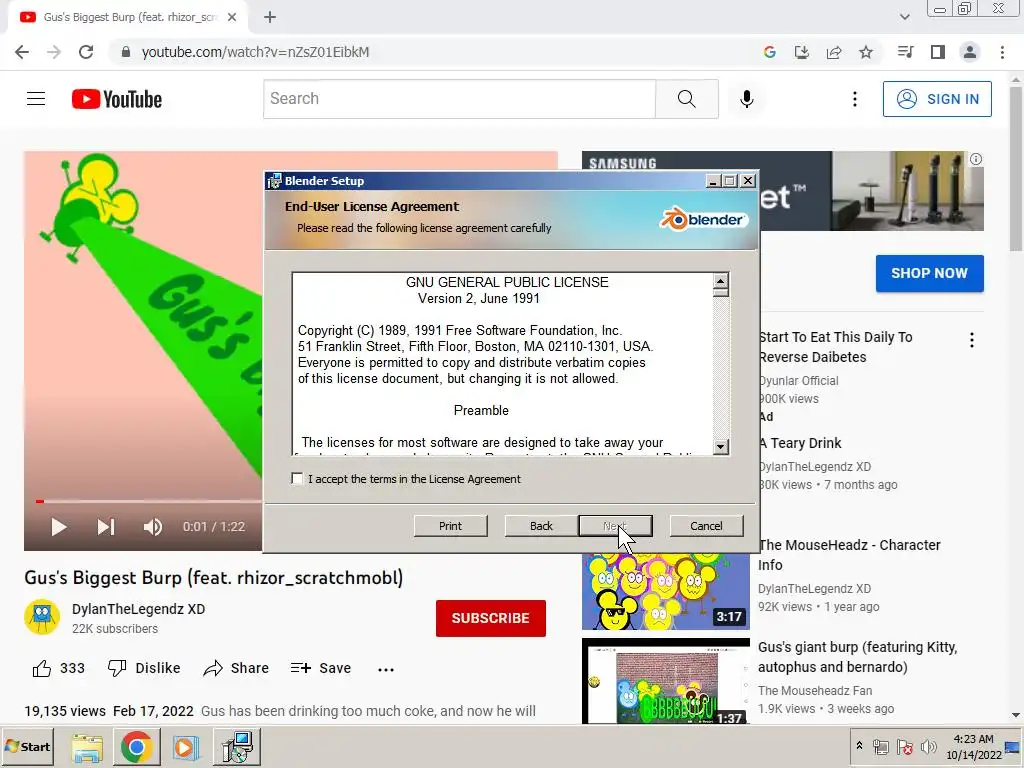
Task: Click SHOP NOW on the Samsung ad
Action: point(929,273)
